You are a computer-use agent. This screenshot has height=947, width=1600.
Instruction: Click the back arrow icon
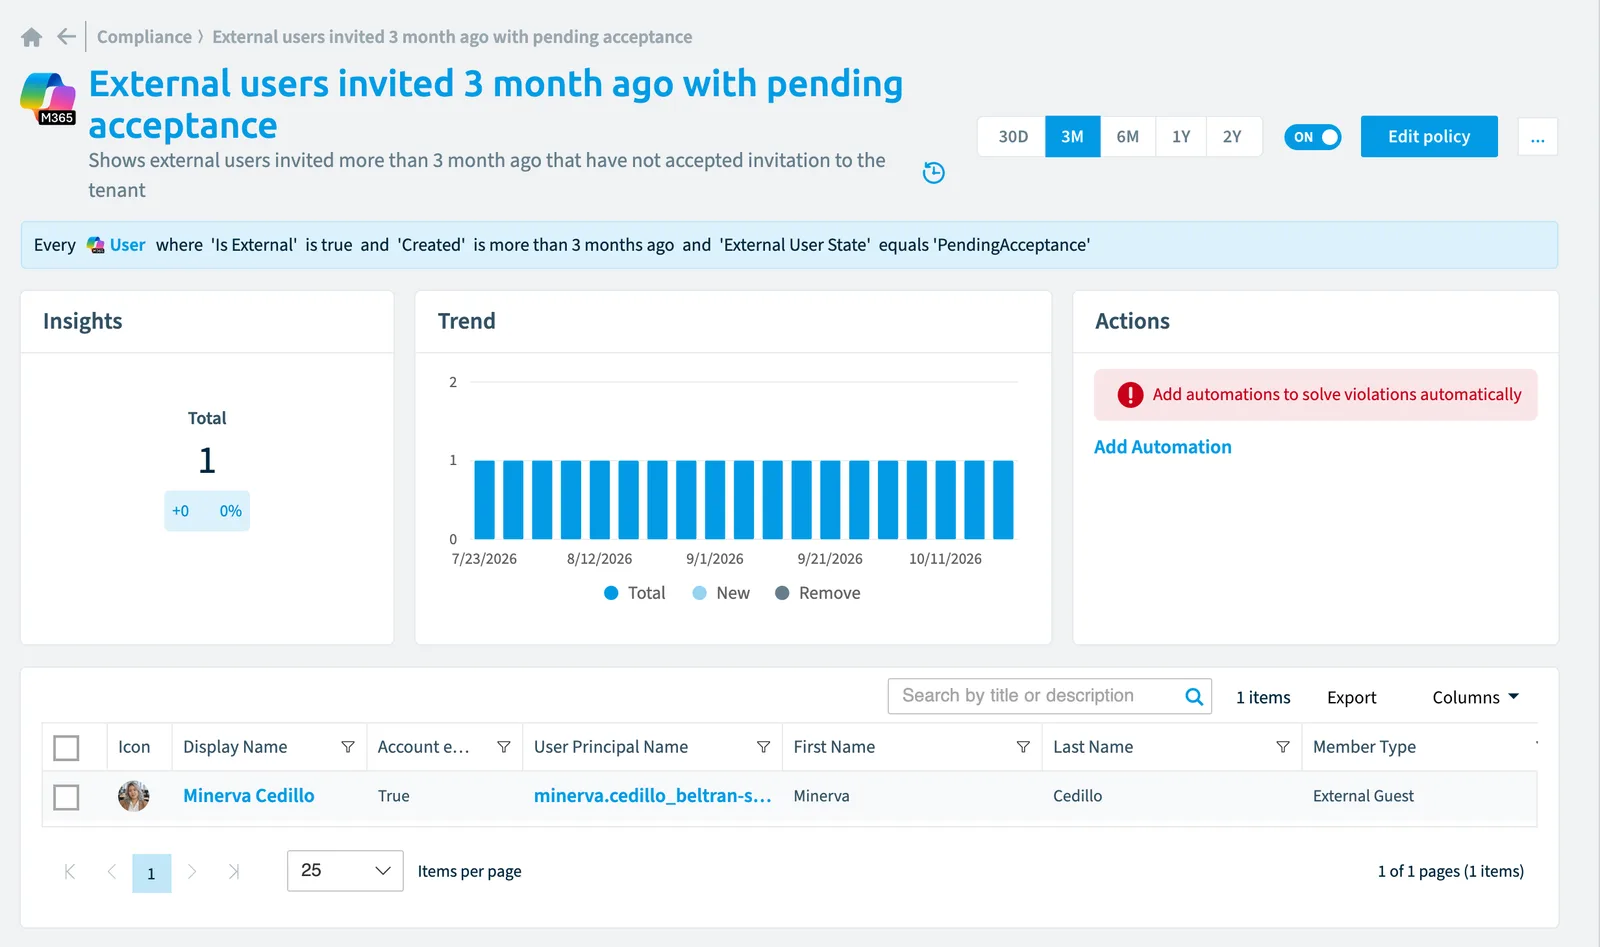(66, 37)
